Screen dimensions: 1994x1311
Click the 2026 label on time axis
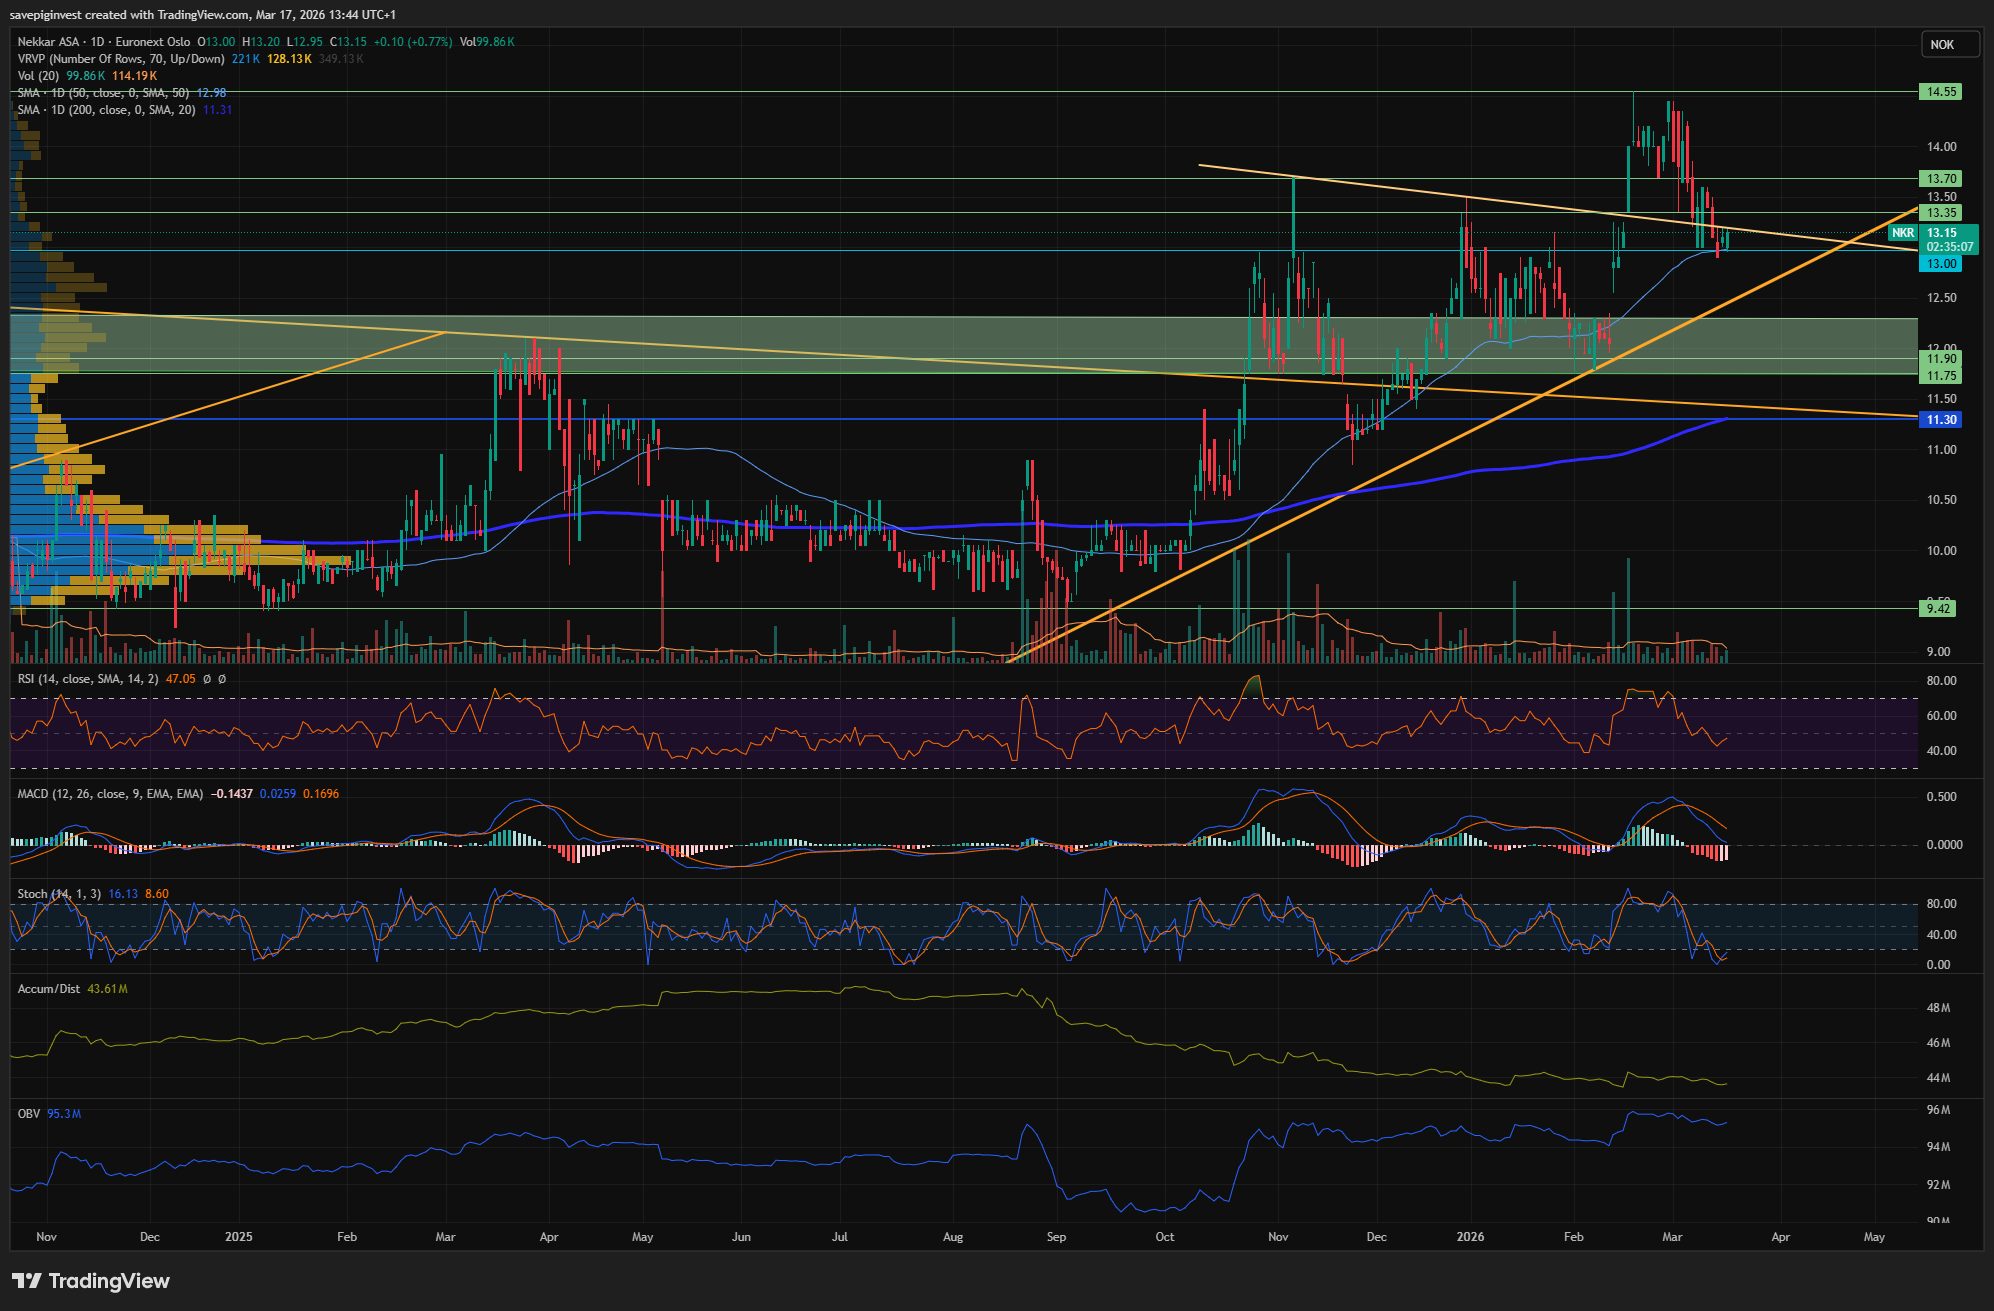click(x=1470, y=1237)
